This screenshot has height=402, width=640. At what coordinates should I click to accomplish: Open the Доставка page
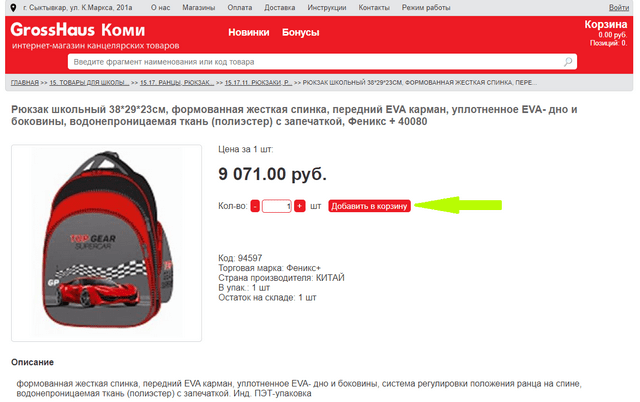(280, 8)
